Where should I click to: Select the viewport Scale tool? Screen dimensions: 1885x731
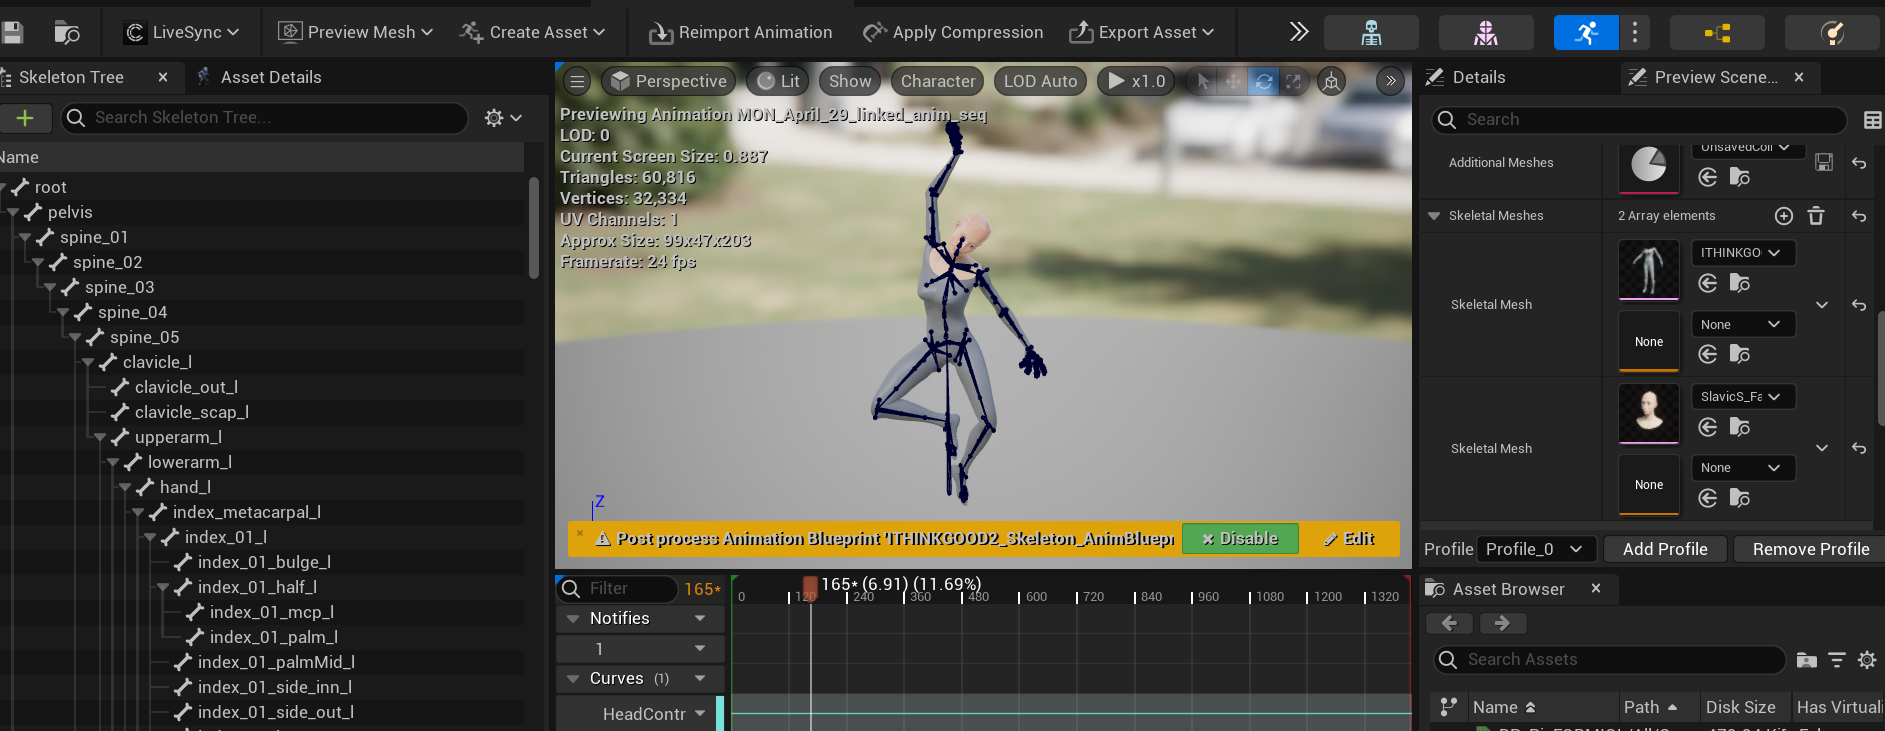pos(1294,81)
